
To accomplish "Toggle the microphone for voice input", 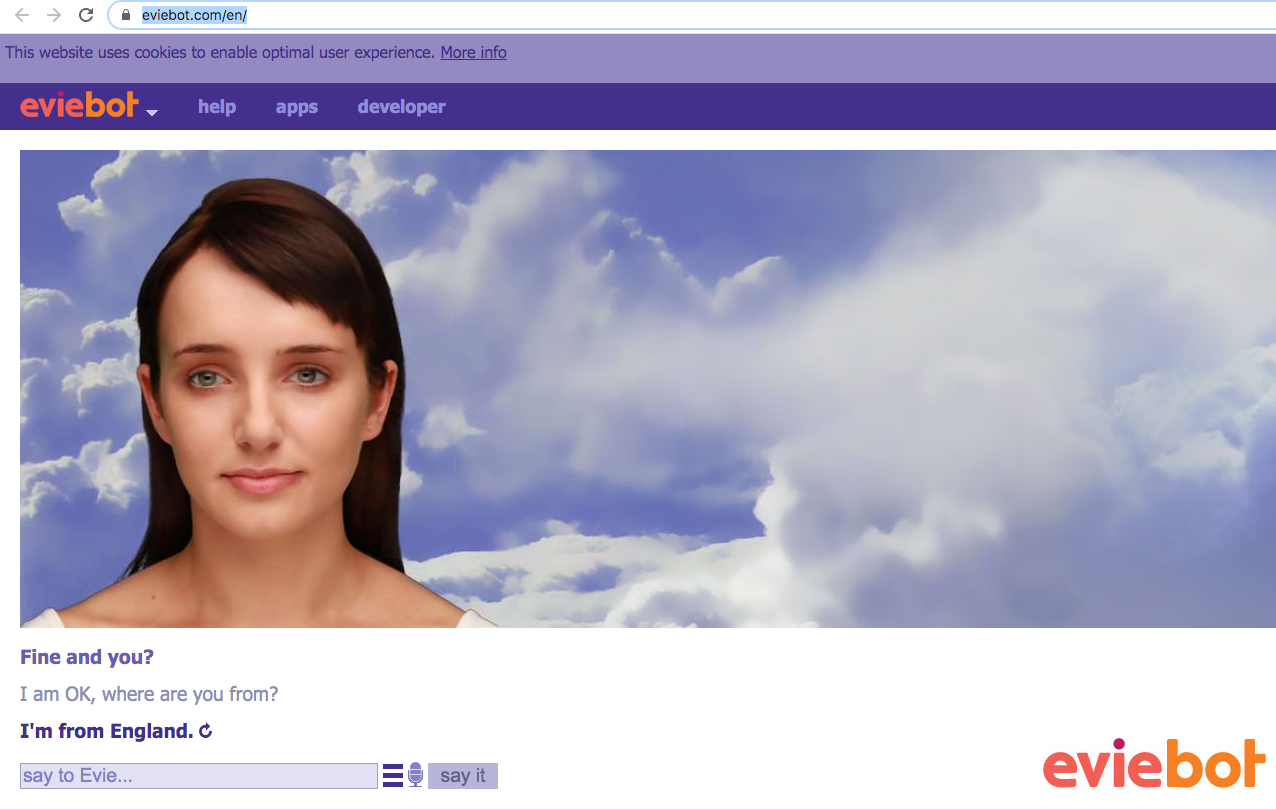I will click(x=416, y=775).
